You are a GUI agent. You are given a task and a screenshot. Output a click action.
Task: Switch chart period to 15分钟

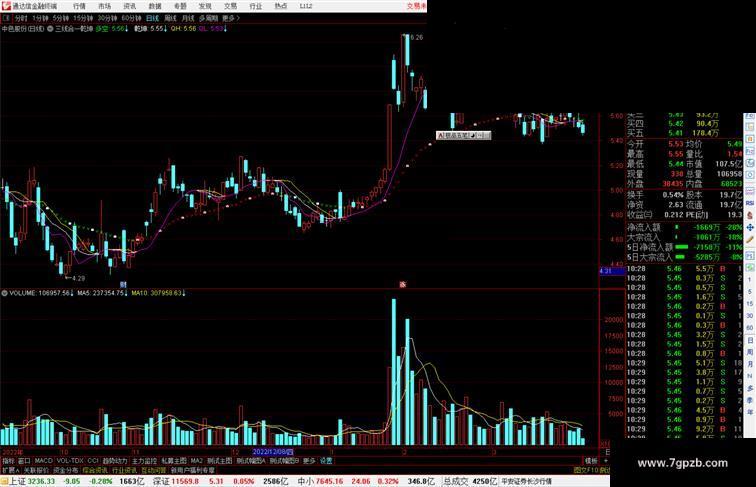tap(83, 18)
